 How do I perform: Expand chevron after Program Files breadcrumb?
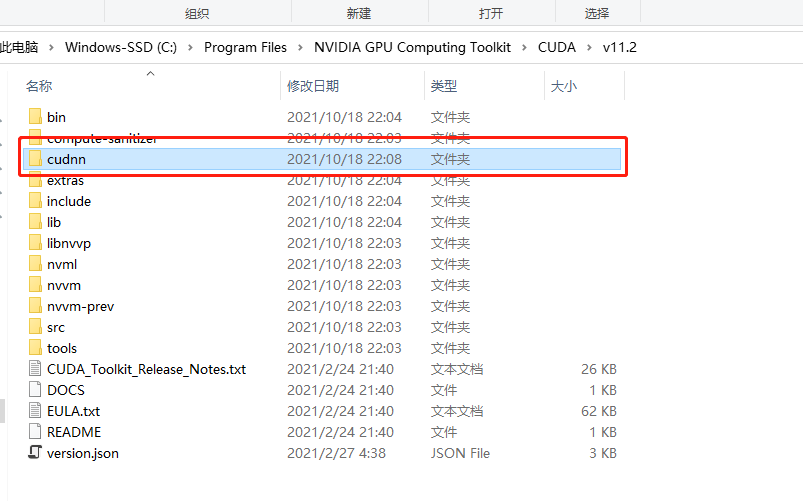(301, 48)
